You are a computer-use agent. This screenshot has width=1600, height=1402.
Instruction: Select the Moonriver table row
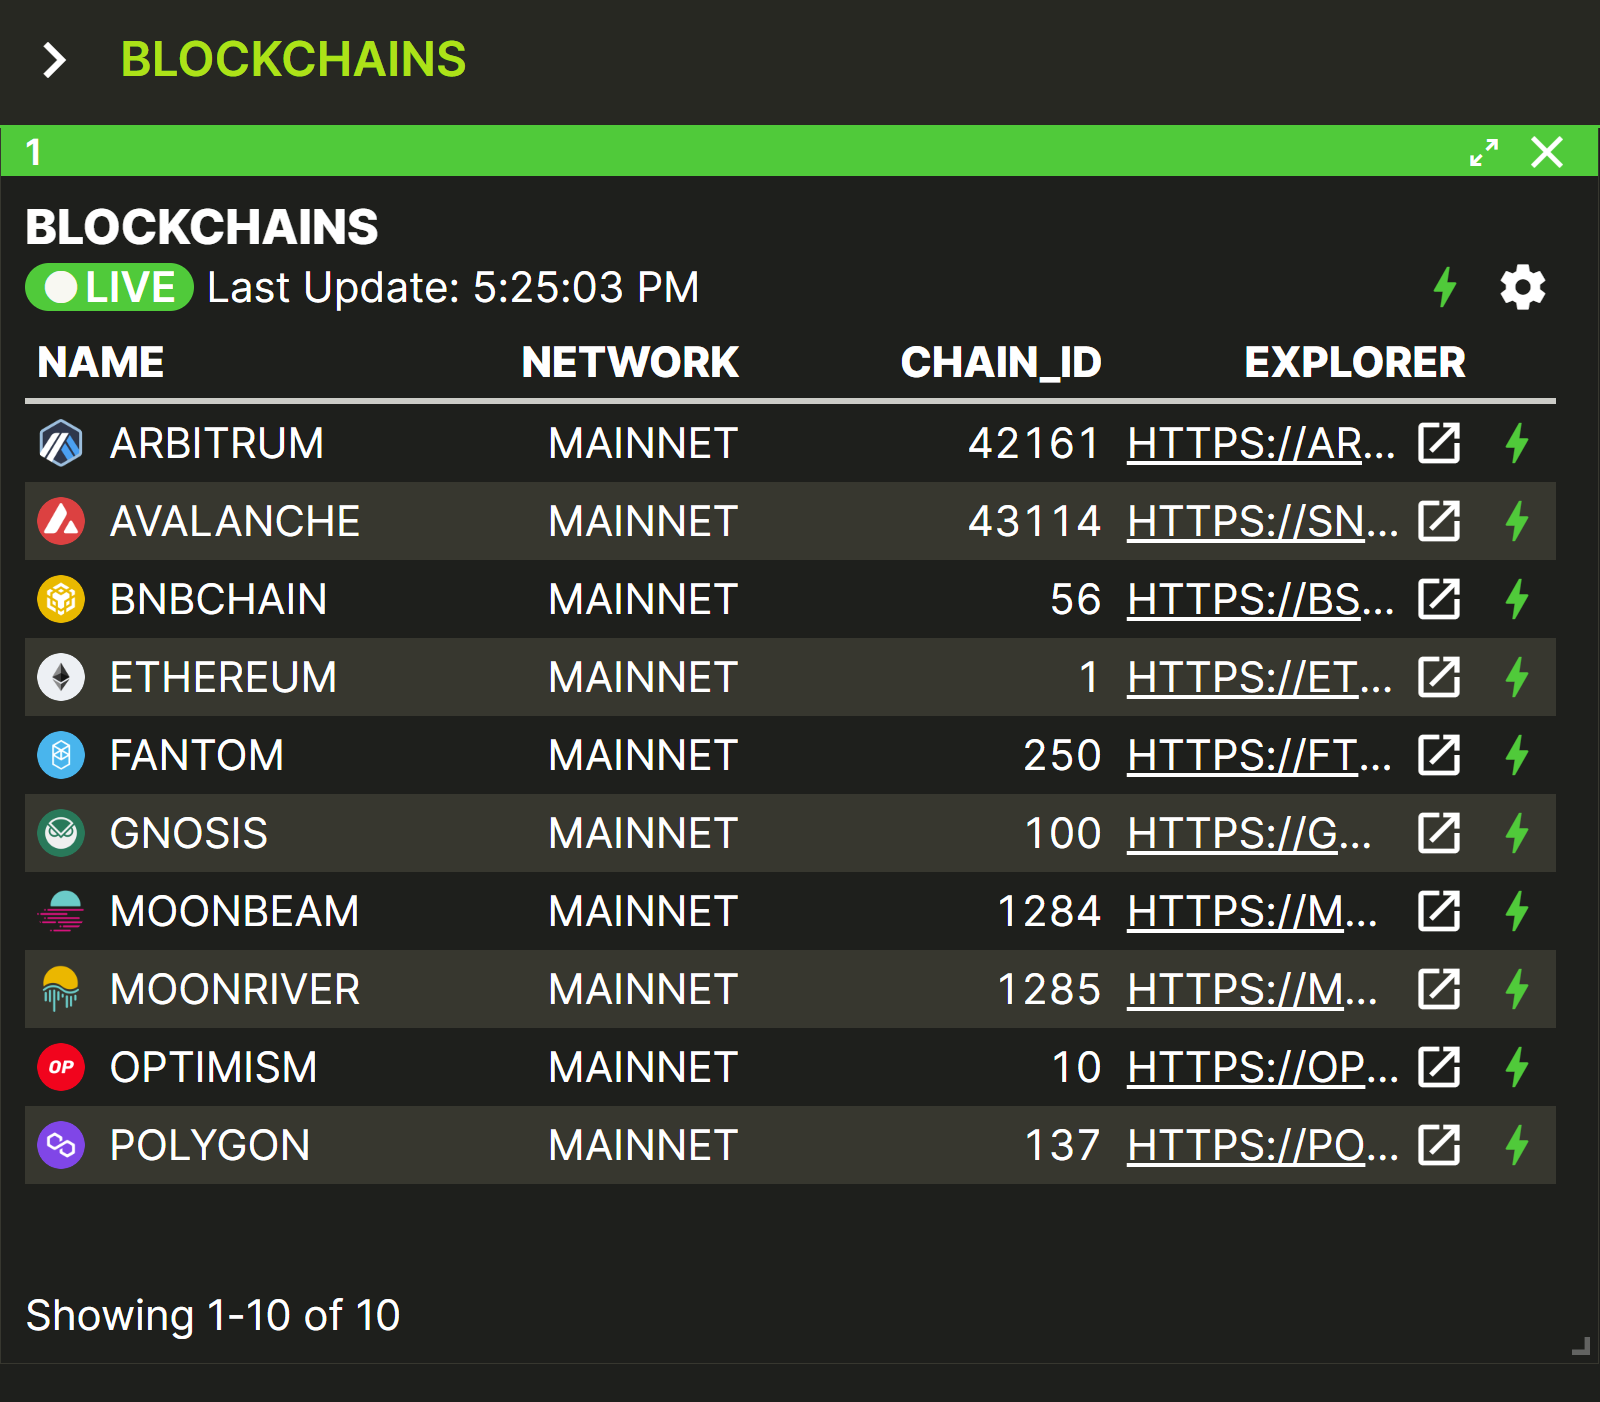click(x=790, y=989)
